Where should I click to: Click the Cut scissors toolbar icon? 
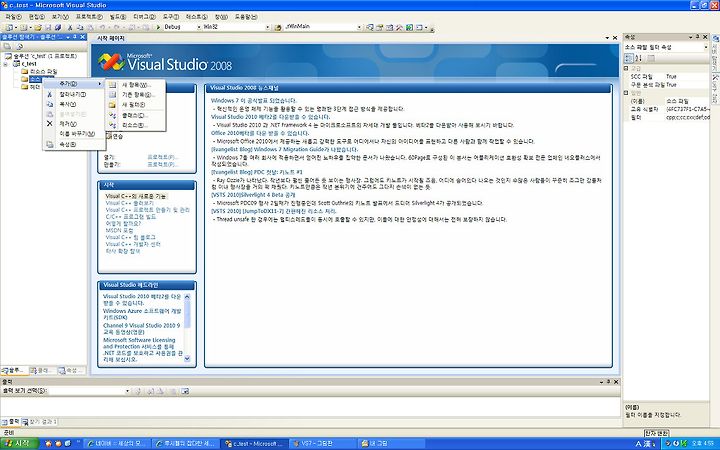coord(70,28)
